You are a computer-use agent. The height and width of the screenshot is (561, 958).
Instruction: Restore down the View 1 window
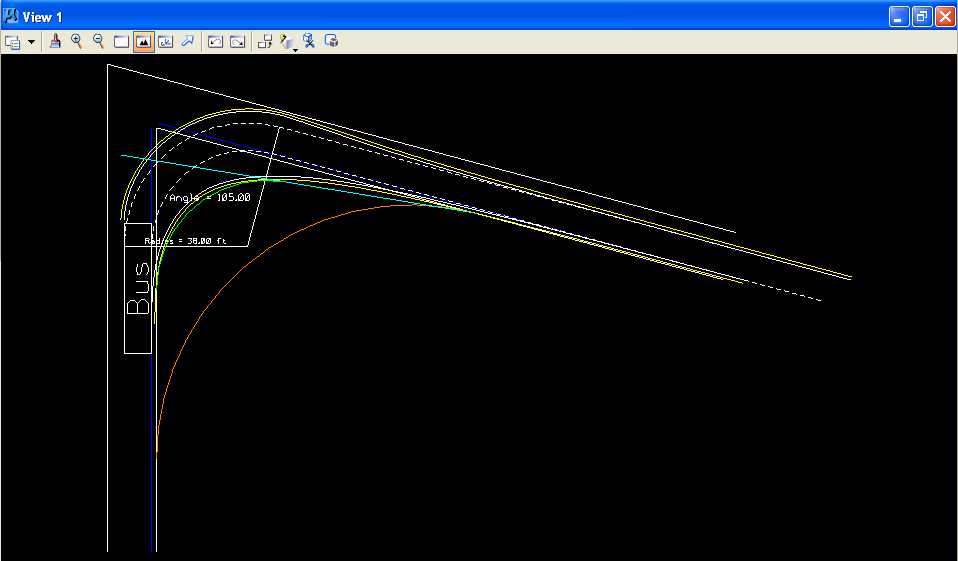click(922, 17)
